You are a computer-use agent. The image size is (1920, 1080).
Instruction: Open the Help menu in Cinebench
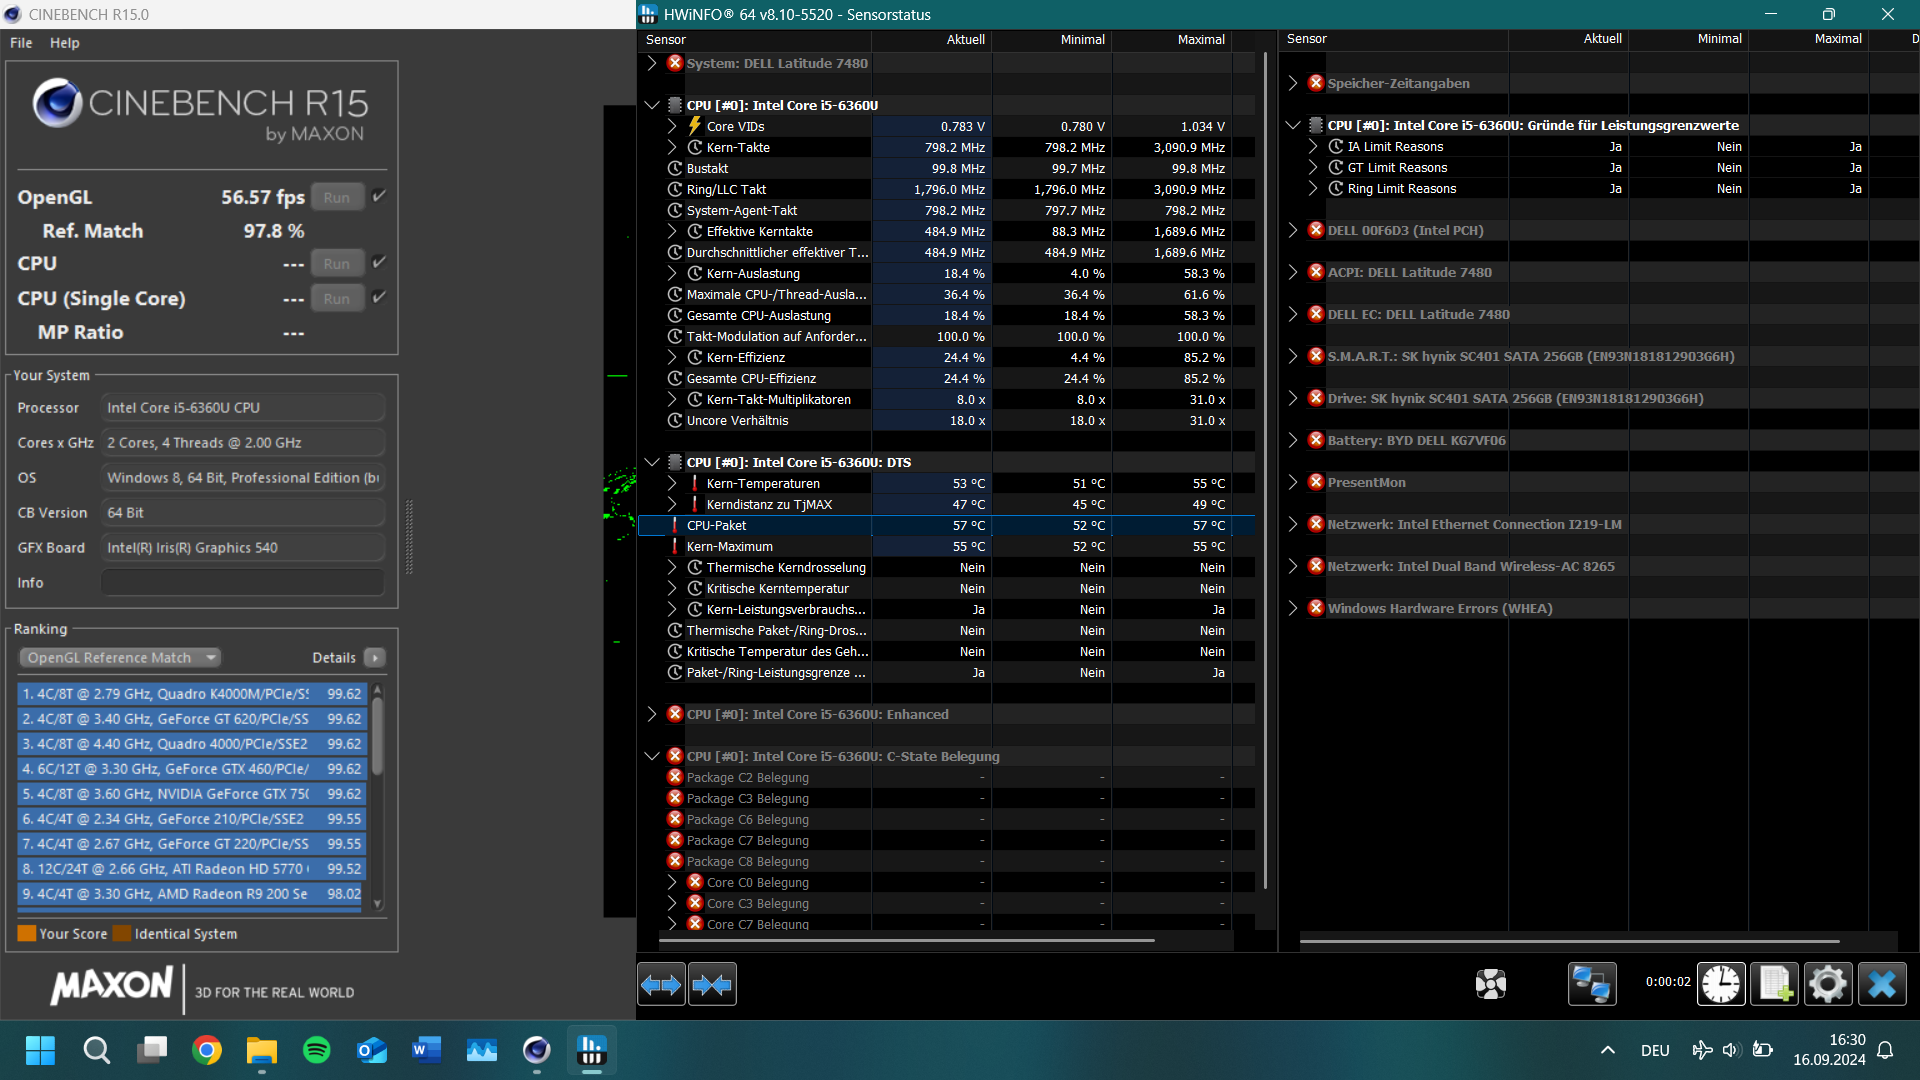[64, 42]
